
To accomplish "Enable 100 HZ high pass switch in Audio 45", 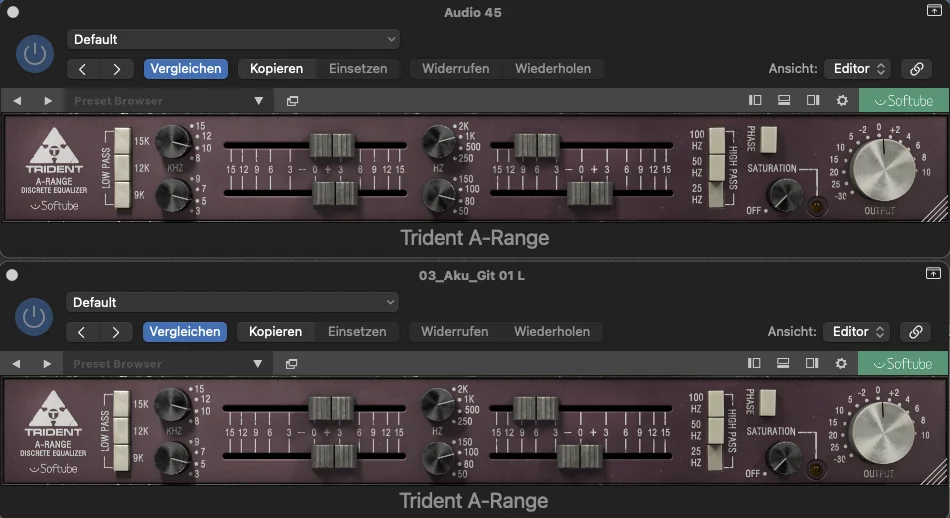I will tap(717, 141).
